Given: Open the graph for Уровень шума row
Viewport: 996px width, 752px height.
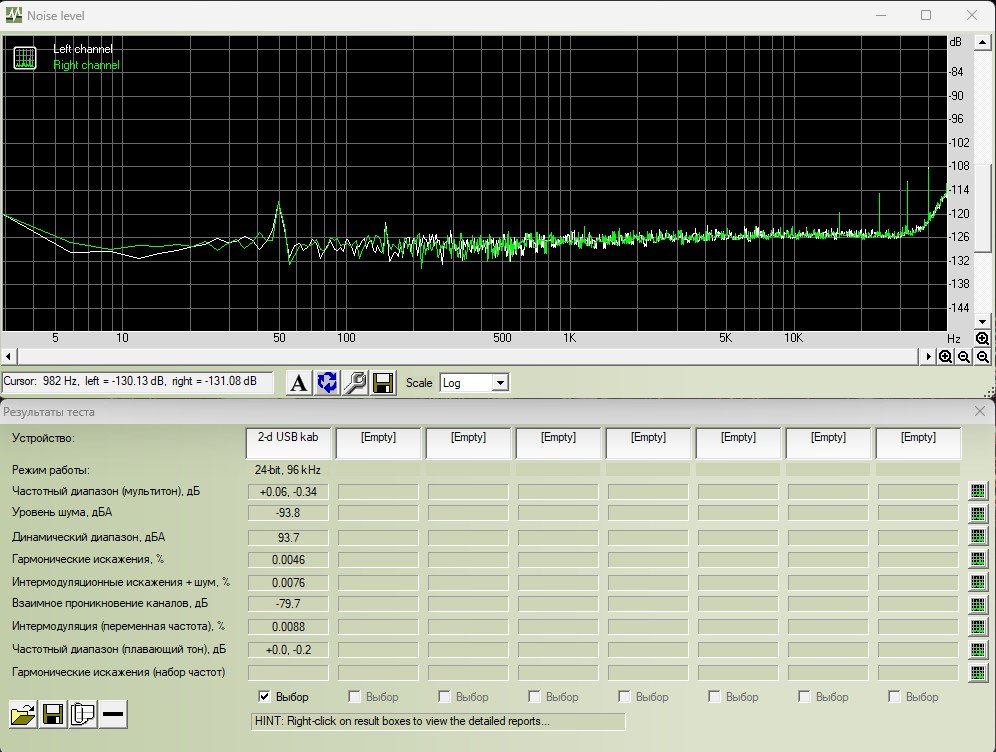Looking at the screenshot, I should [x=978, y=514].
